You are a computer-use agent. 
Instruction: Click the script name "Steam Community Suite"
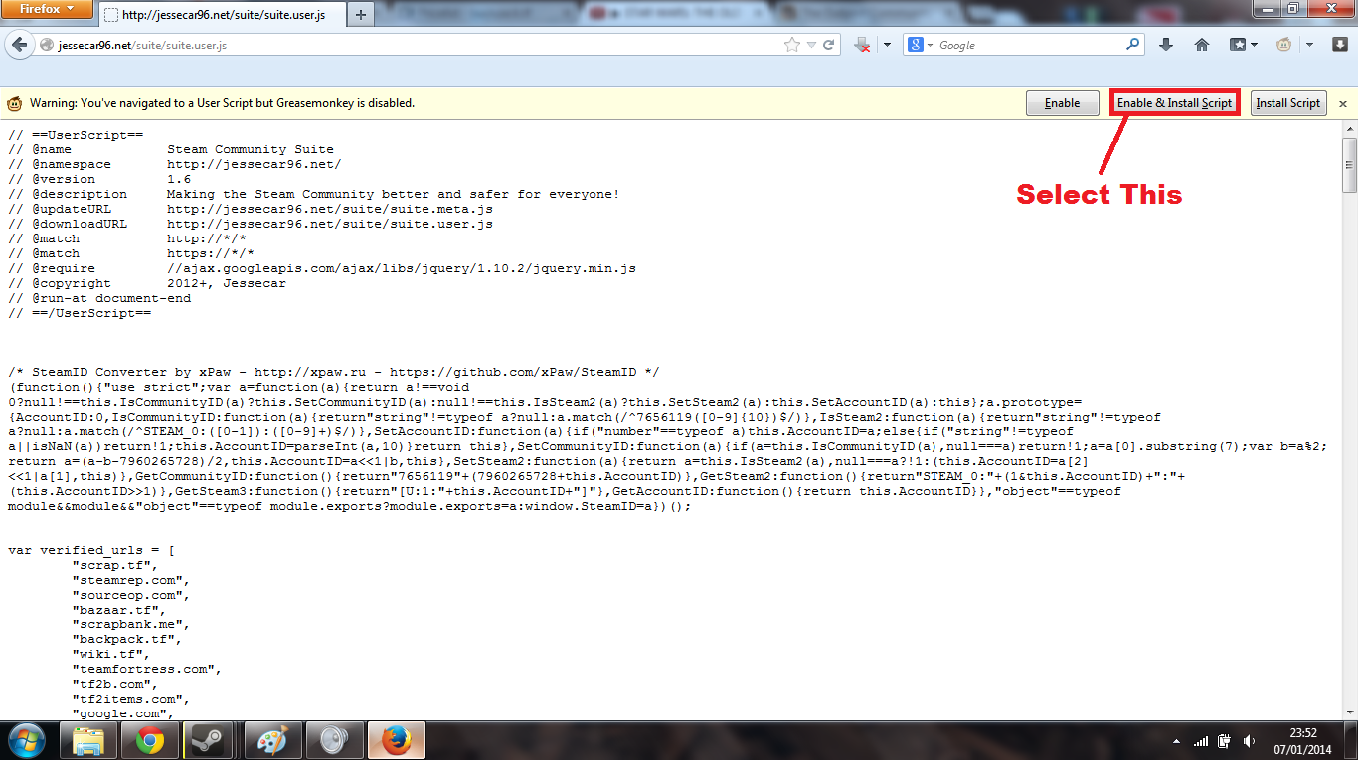(250, 150)
